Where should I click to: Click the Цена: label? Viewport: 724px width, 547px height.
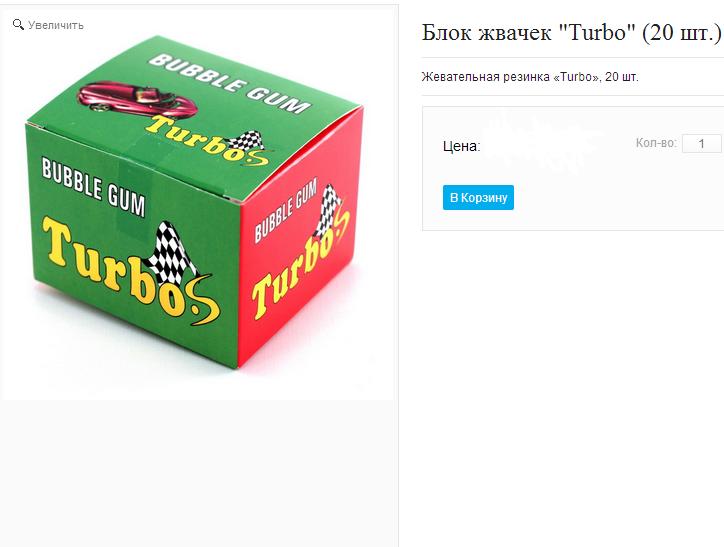point(461,146)
